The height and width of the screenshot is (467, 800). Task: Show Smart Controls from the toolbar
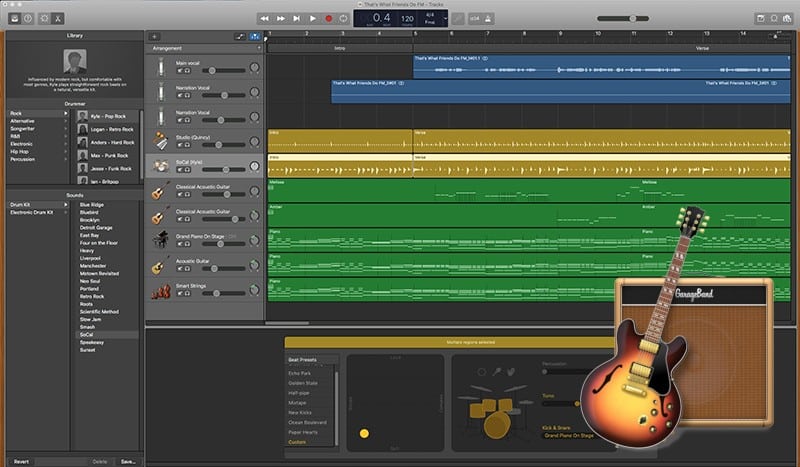(x=44, y=18)
